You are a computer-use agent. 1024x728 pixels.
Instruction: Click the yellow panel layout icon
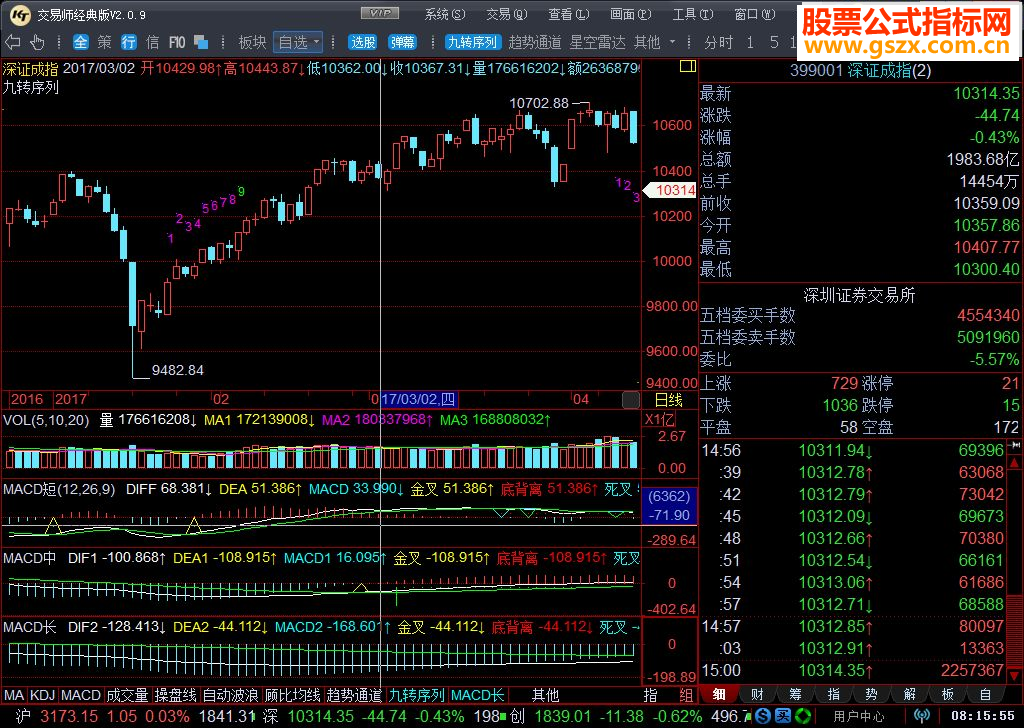[x=688, y=66]
